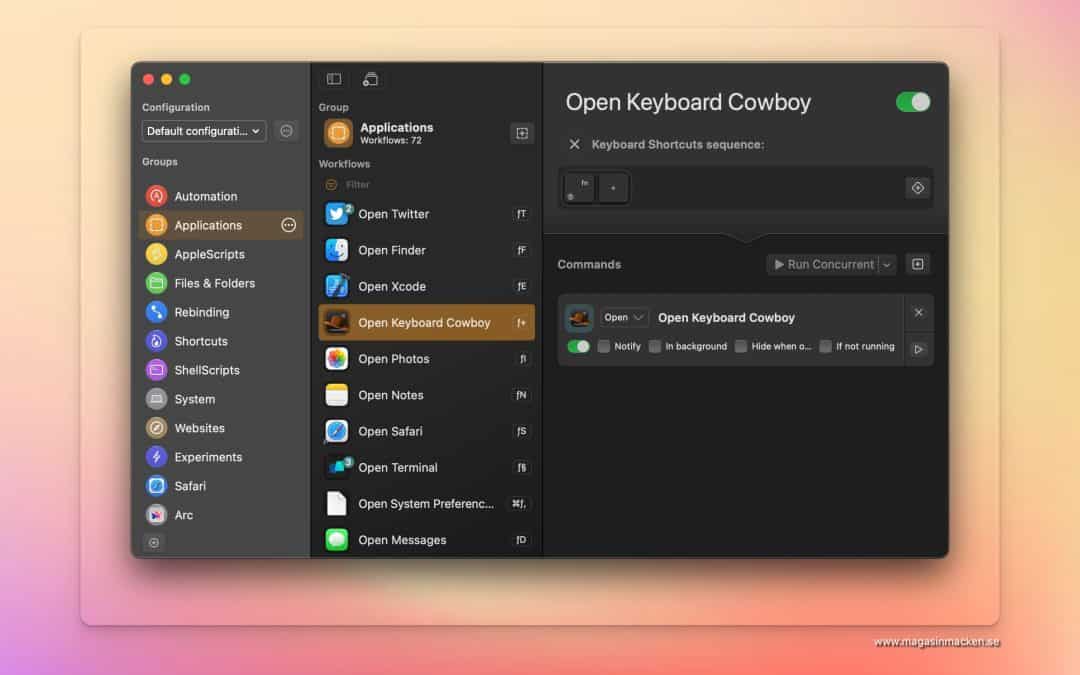Click the Applications group header icon

pos(338,133)
